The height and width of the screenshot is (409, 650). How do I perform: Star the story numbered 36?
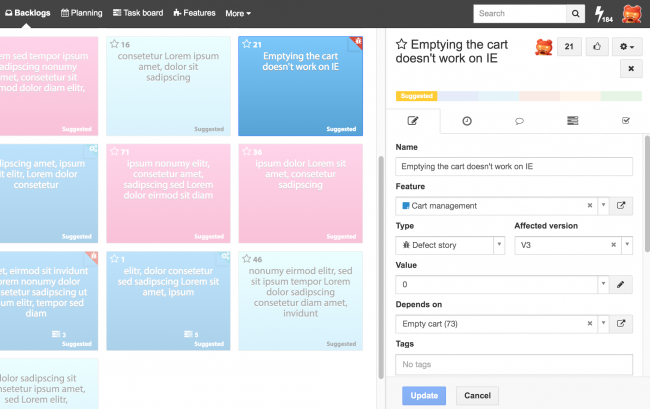point(247,151)
